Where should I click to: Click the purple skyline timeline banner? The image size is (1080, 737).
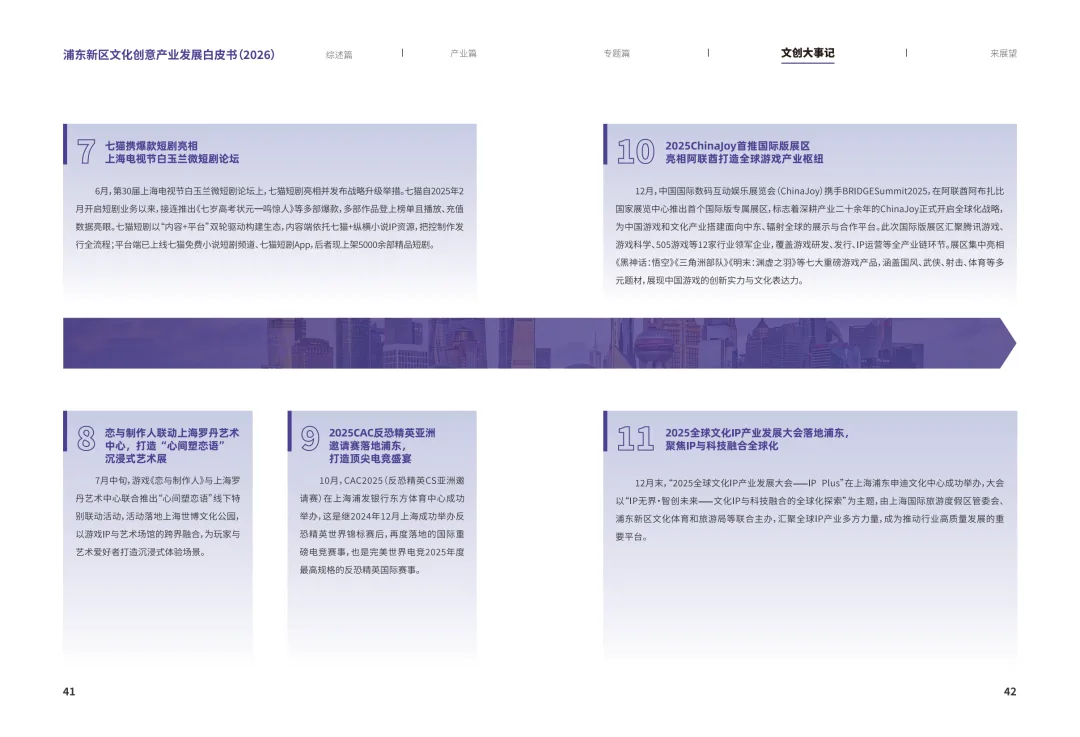(x=539, y=343)
